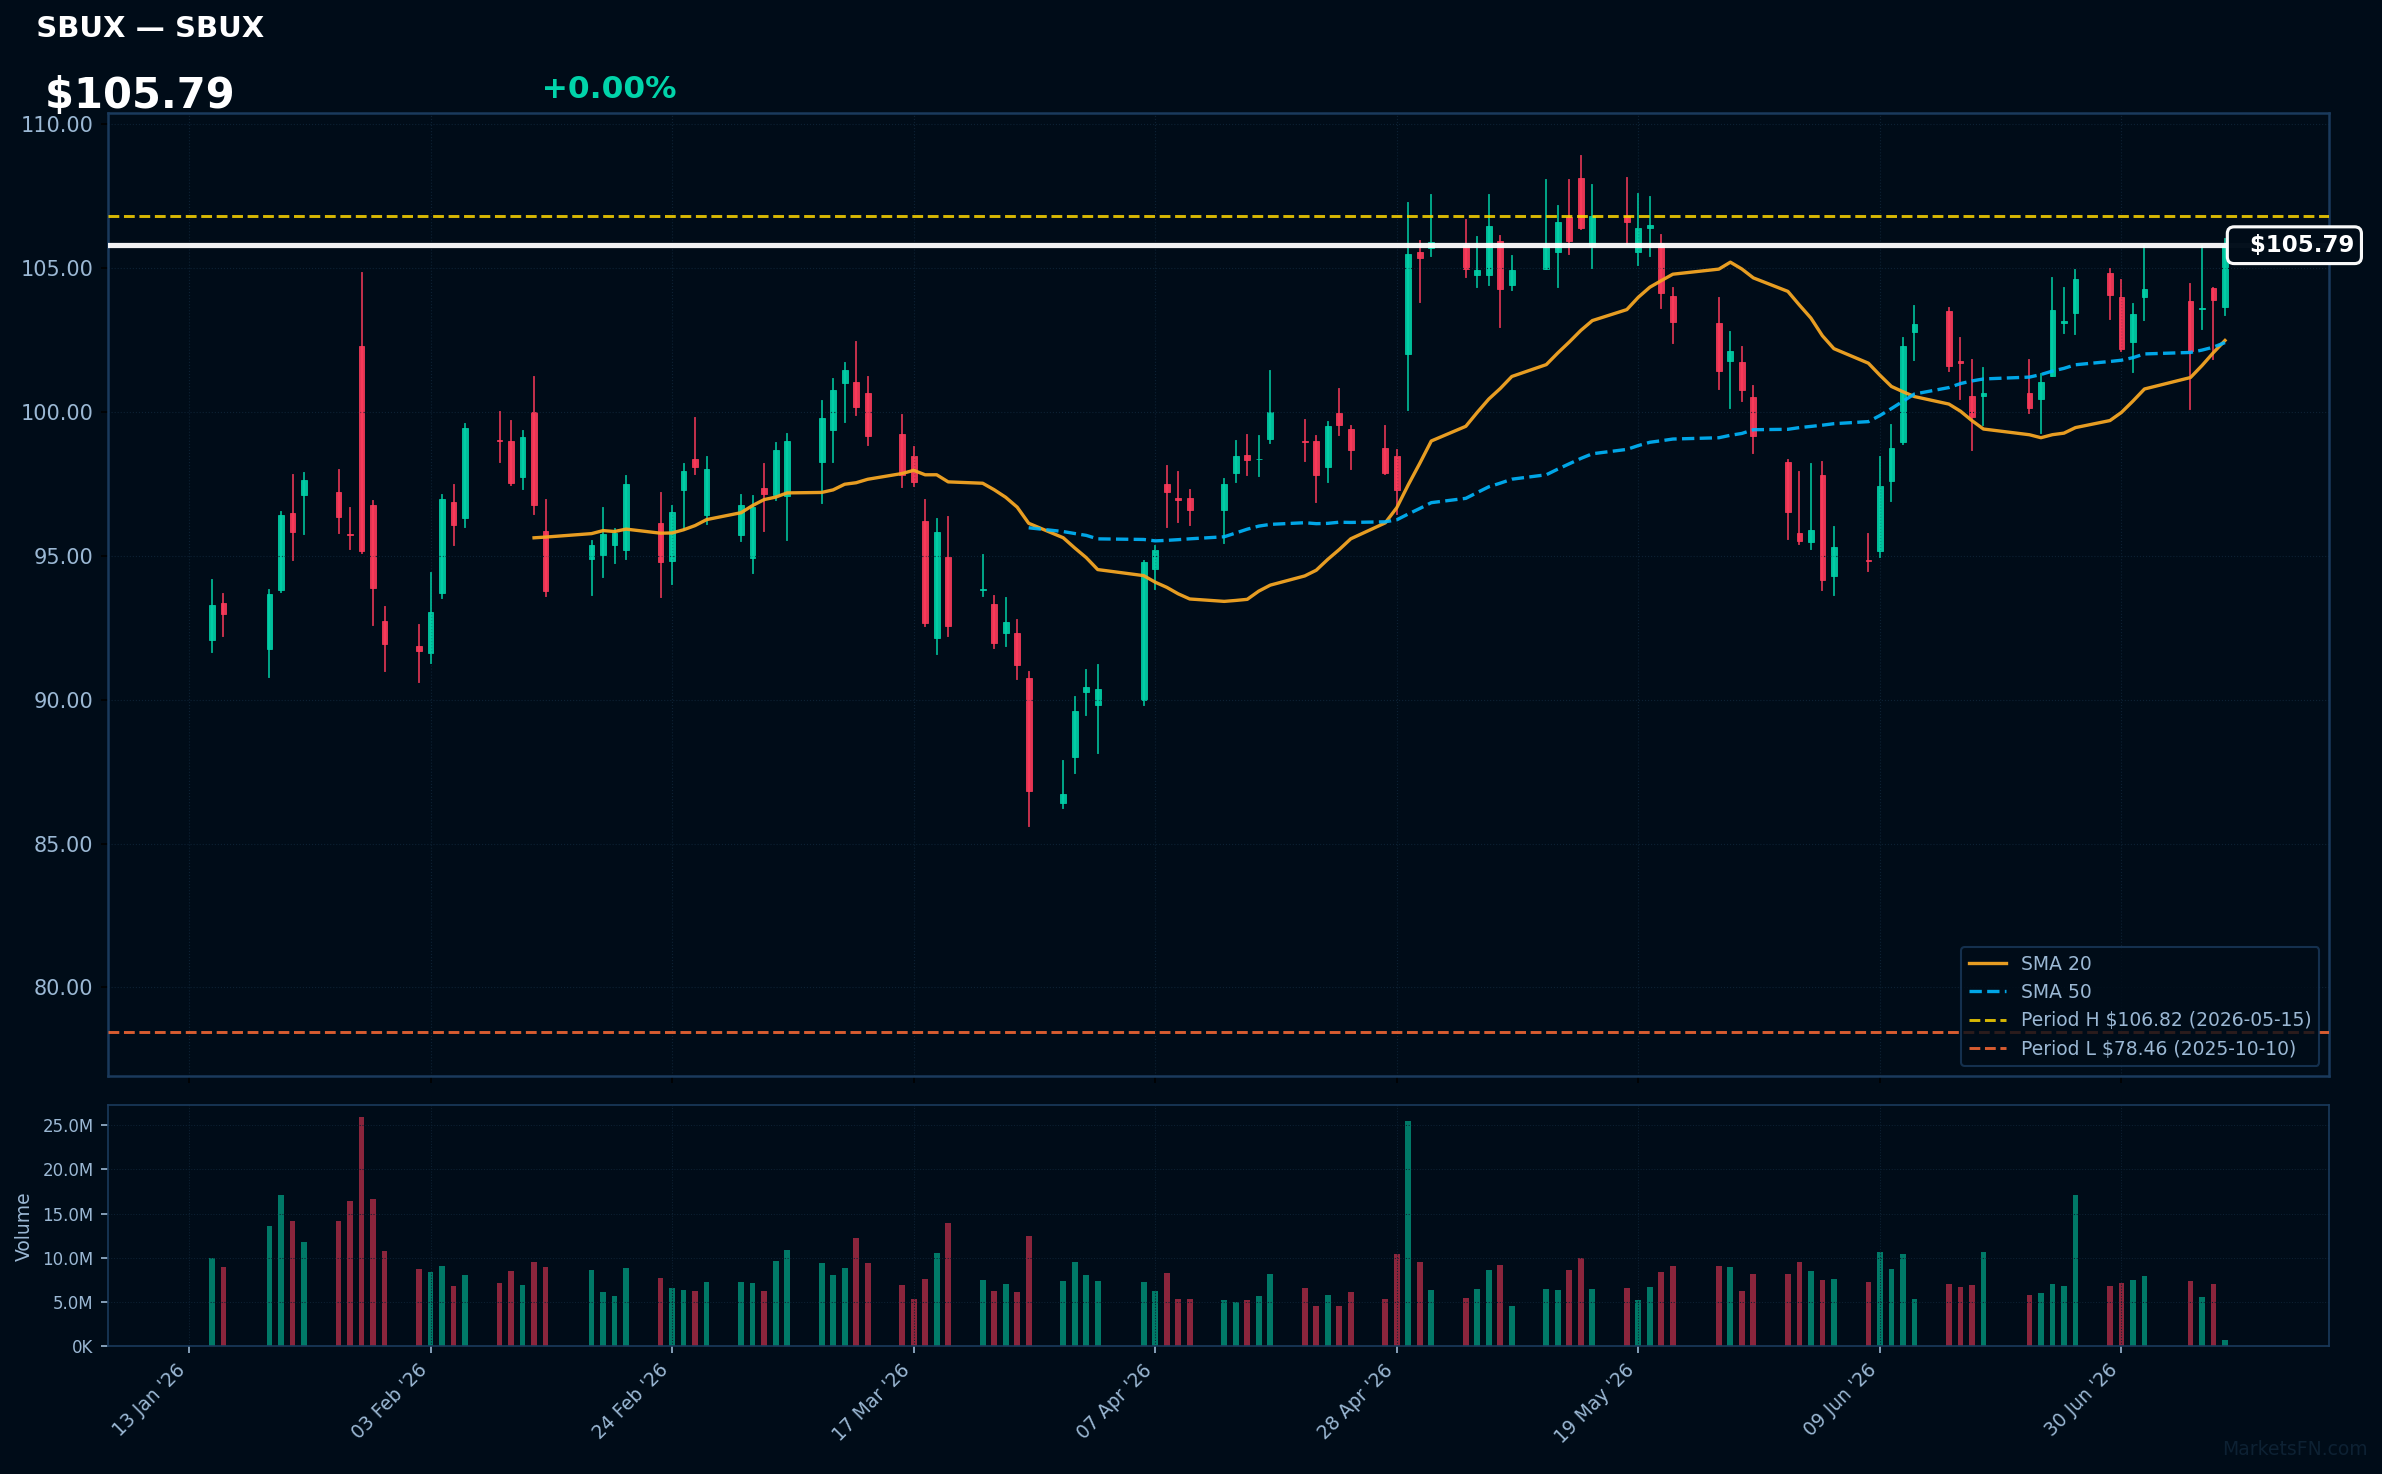Click the SBUX — SBUX chart title

coord(150,27)
